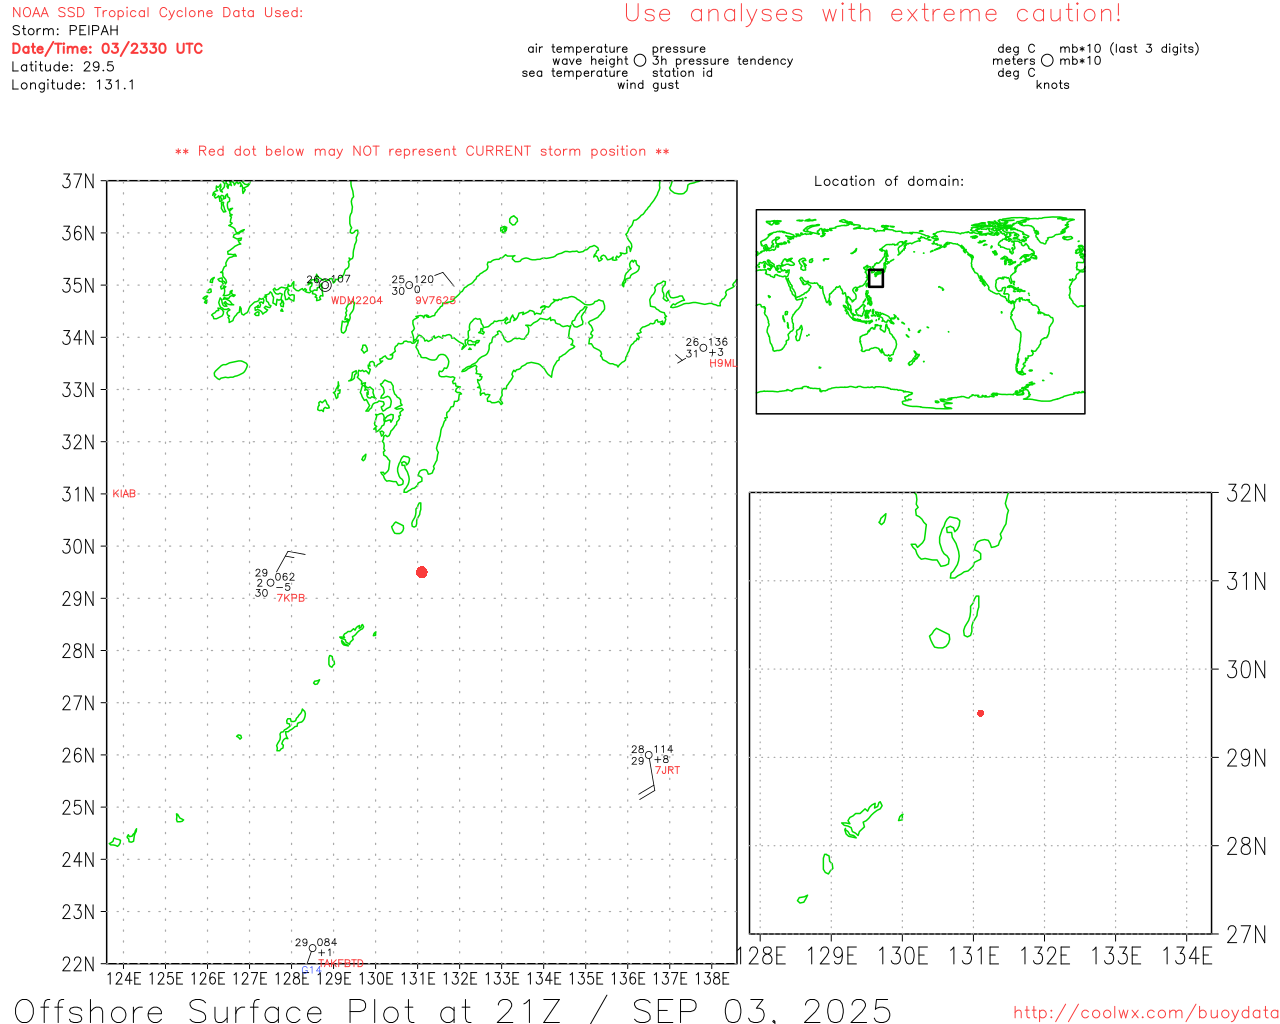Click station ID label 7KPB
1280x1024 pixels.
coord(290,598)
